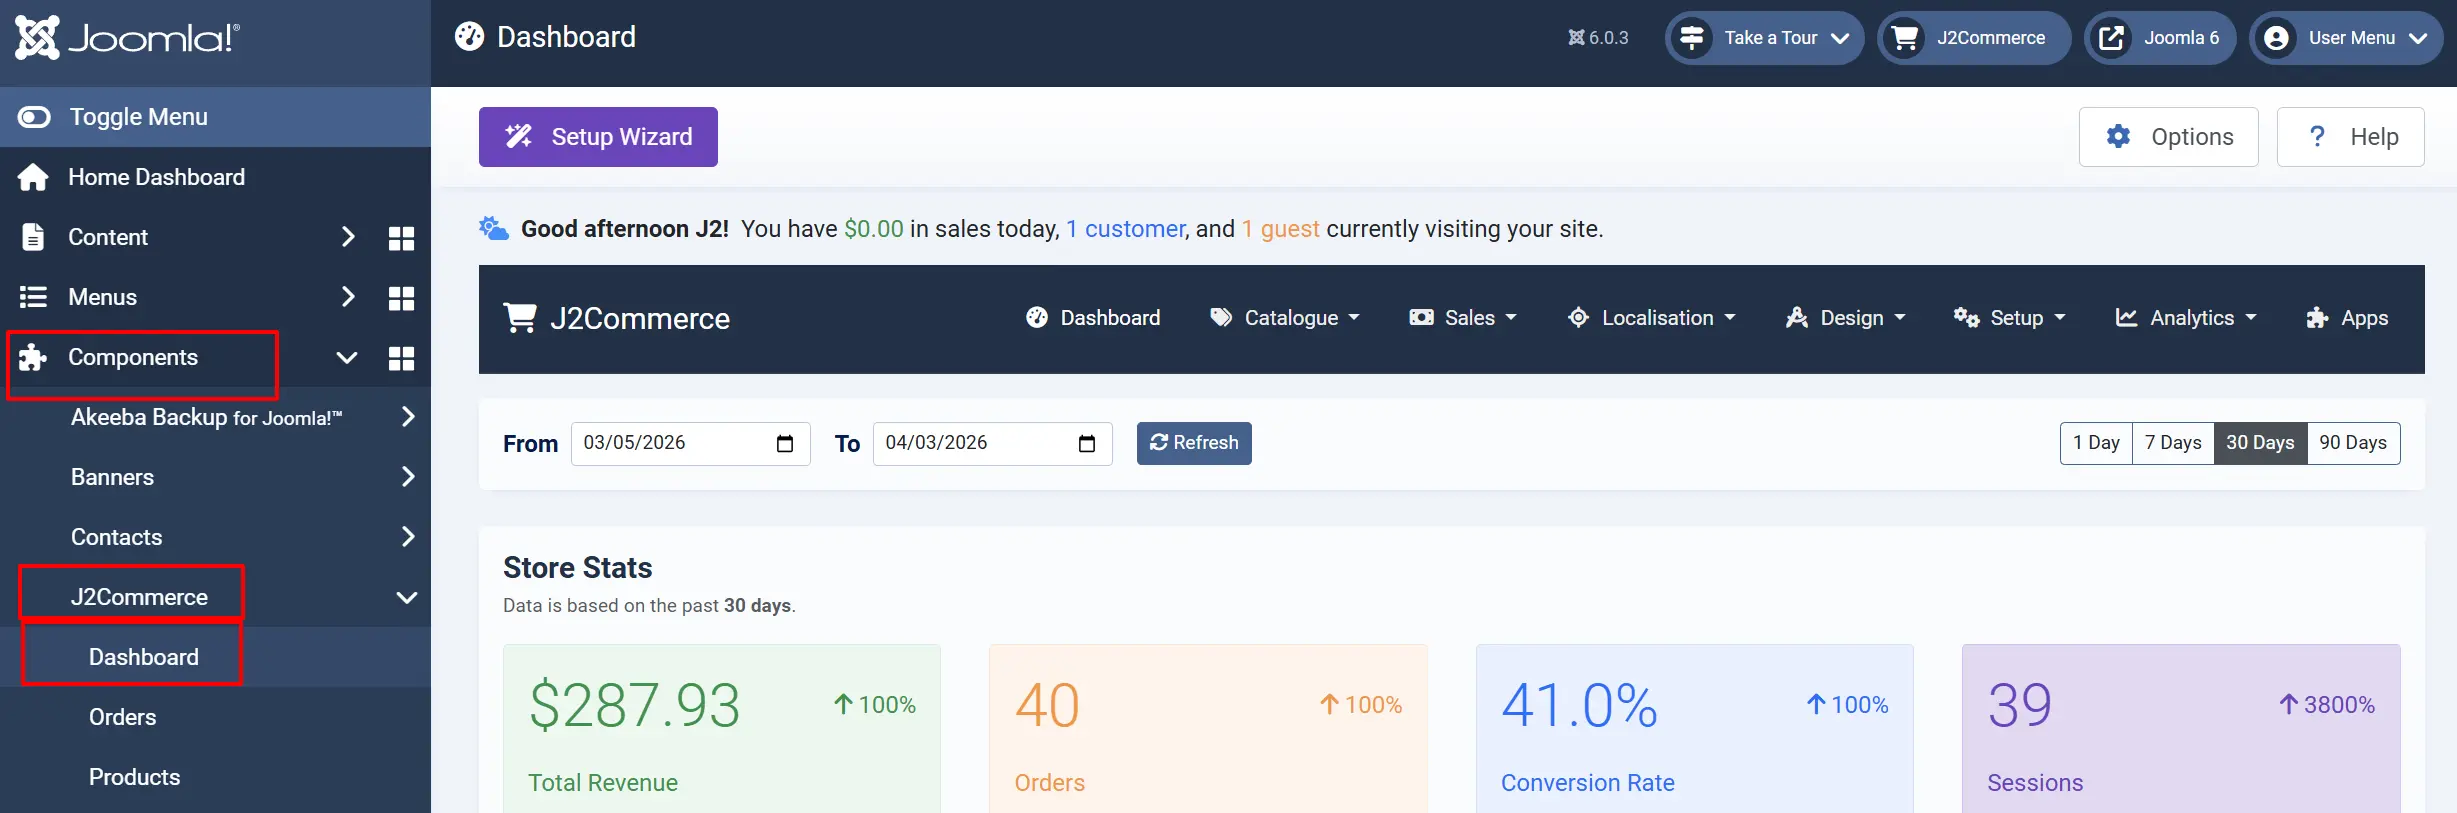Click the From date field
Image resolution: width=2457 pixels, height=813 pixels.
690,444
